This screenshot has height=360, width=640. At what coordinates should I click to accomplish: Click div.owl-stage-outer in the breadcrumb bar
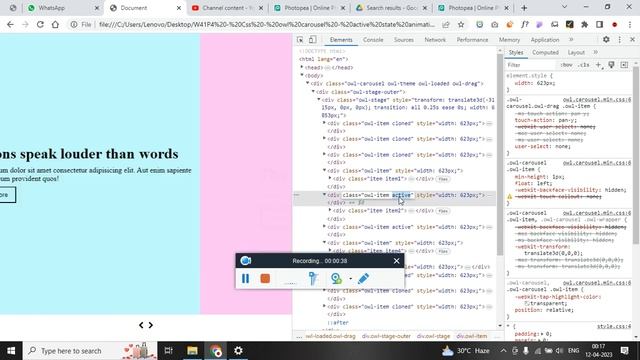[x=386, y=336]
